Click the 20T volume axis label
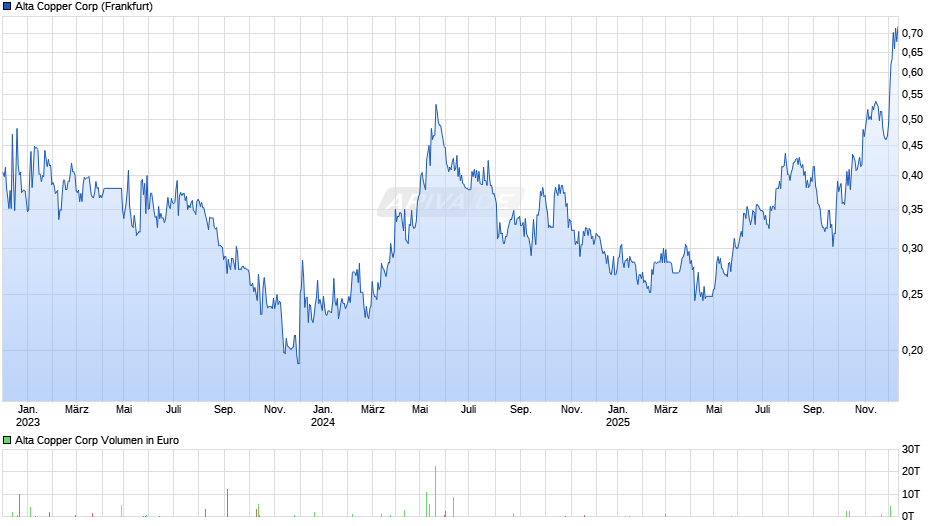The image size is (940, 526). pyautogui.click(x=911, y=472)
